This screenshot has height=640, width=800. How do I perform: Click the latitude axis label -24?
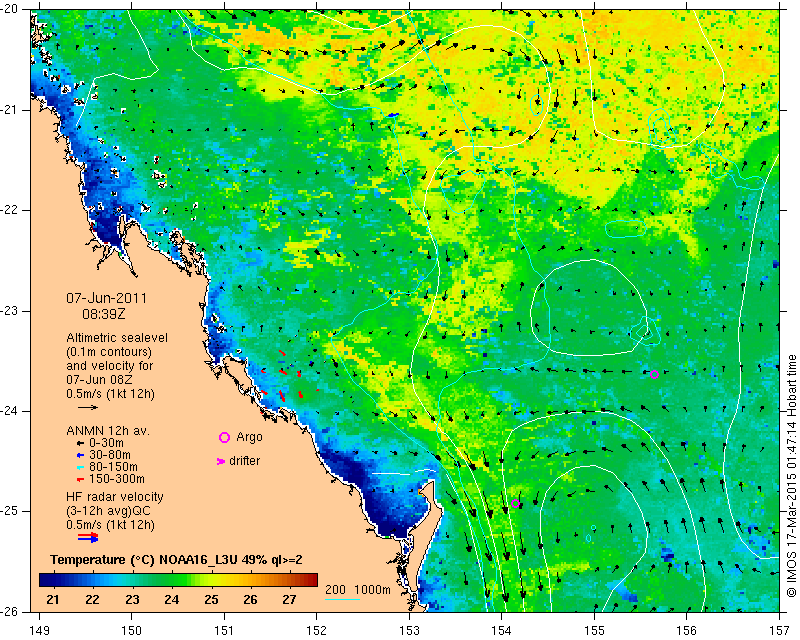(9, 411)
